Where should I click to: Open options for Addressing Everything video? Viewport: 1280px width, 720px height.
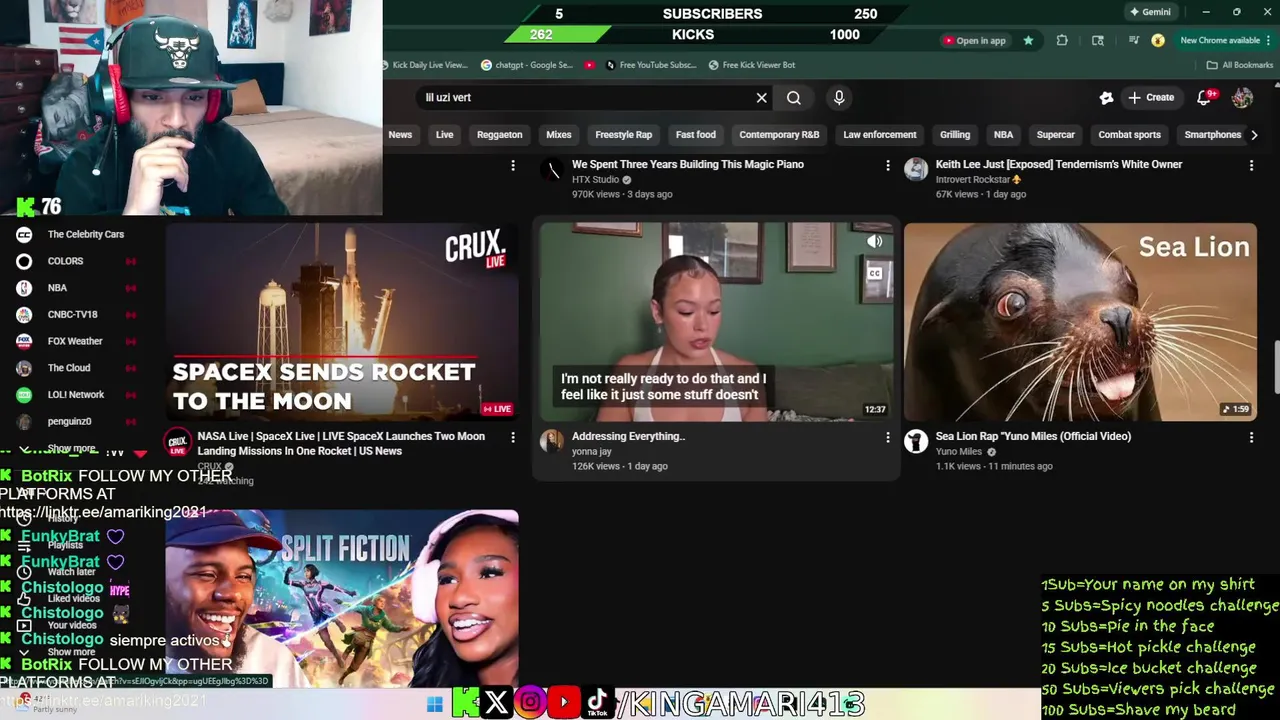pos(887,437)
